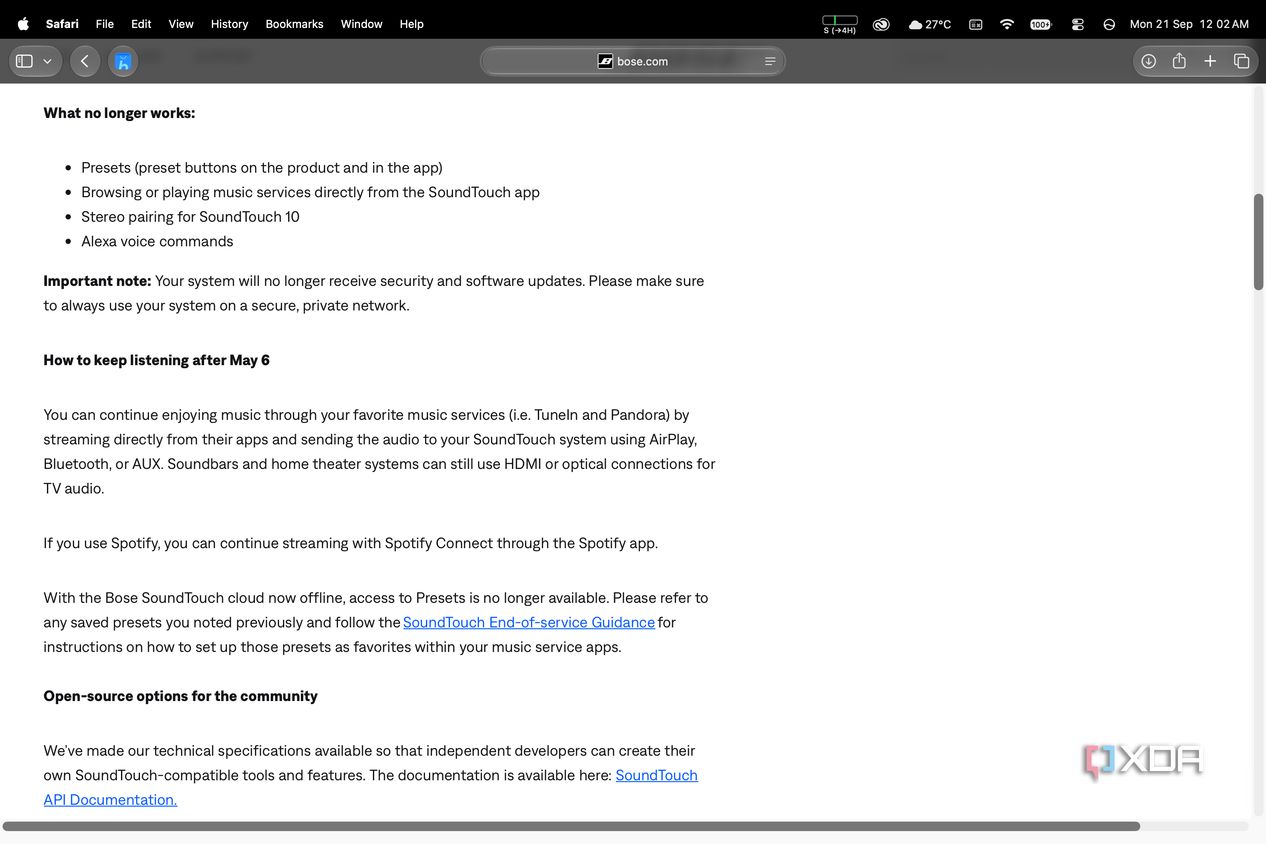This screenshot has width=1266, height=844.
Task: Click the 'Presets (preset buttons...' bullet
Action: click(262, 167)
